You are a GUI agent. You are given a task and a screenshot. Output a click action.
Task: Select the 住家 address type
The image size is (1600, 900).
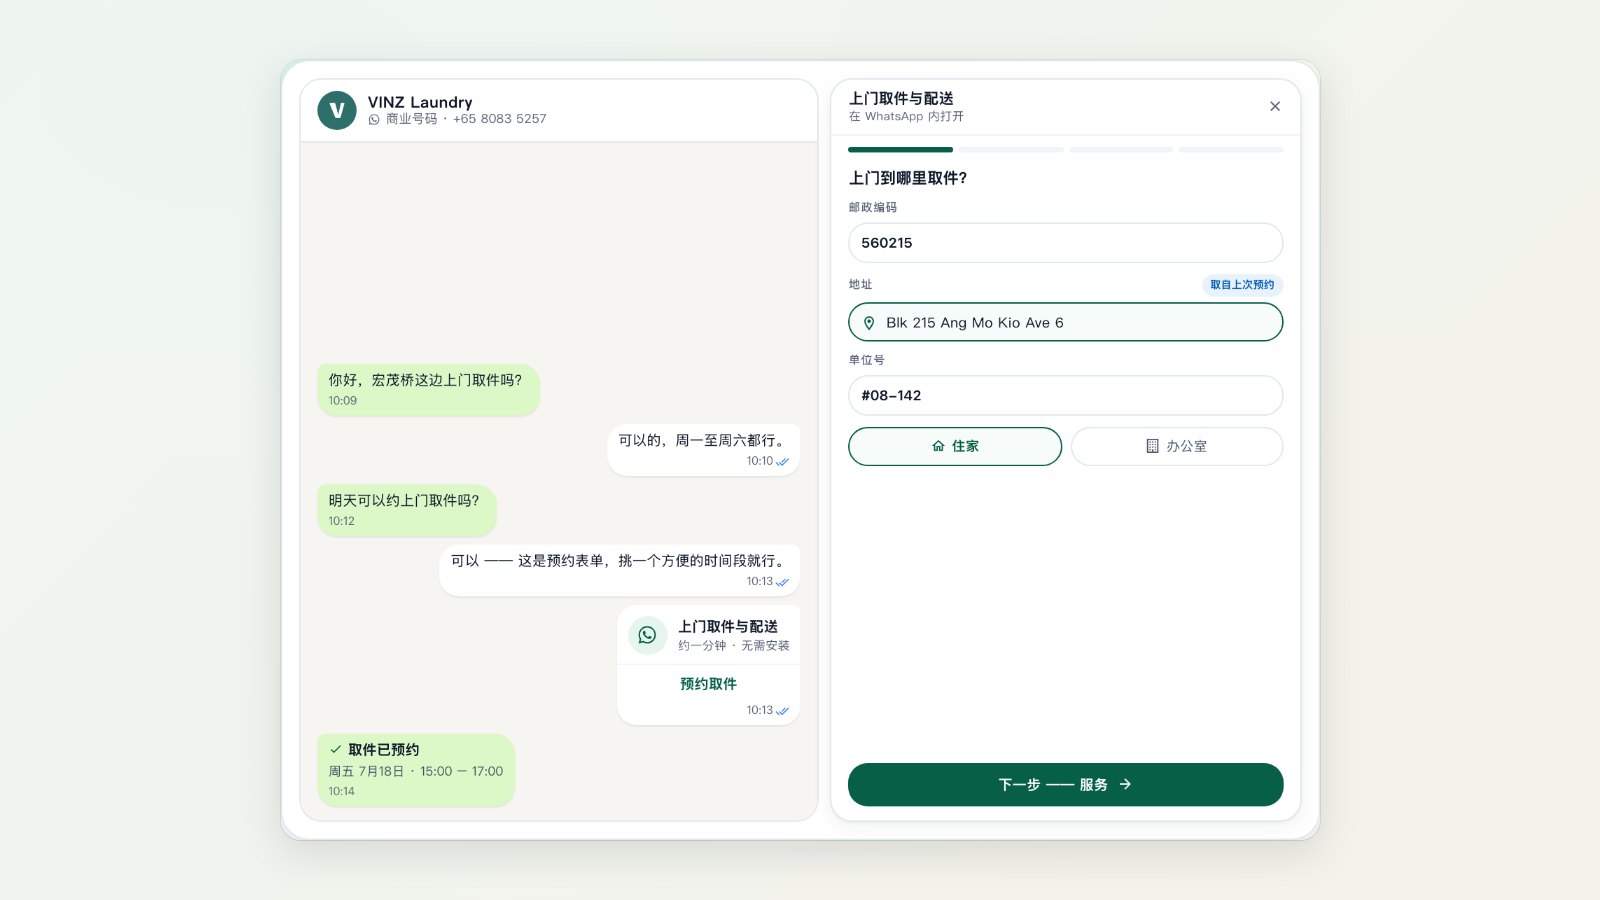(x=955, y=446)
